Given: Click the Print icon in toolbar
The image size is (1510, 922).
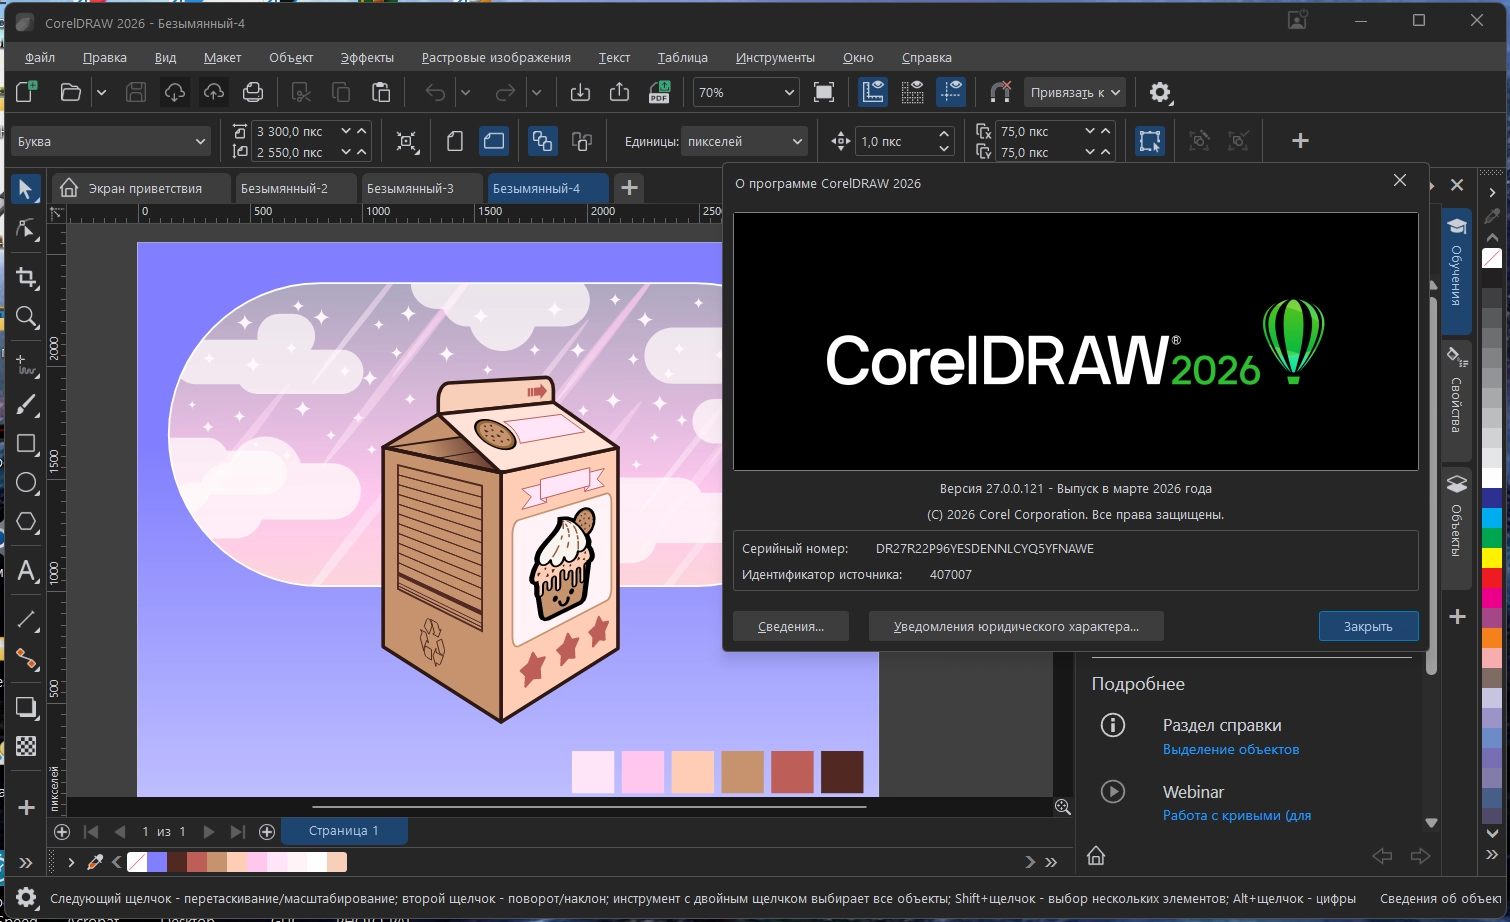Looking at the screenshot, I should point(253,93).
